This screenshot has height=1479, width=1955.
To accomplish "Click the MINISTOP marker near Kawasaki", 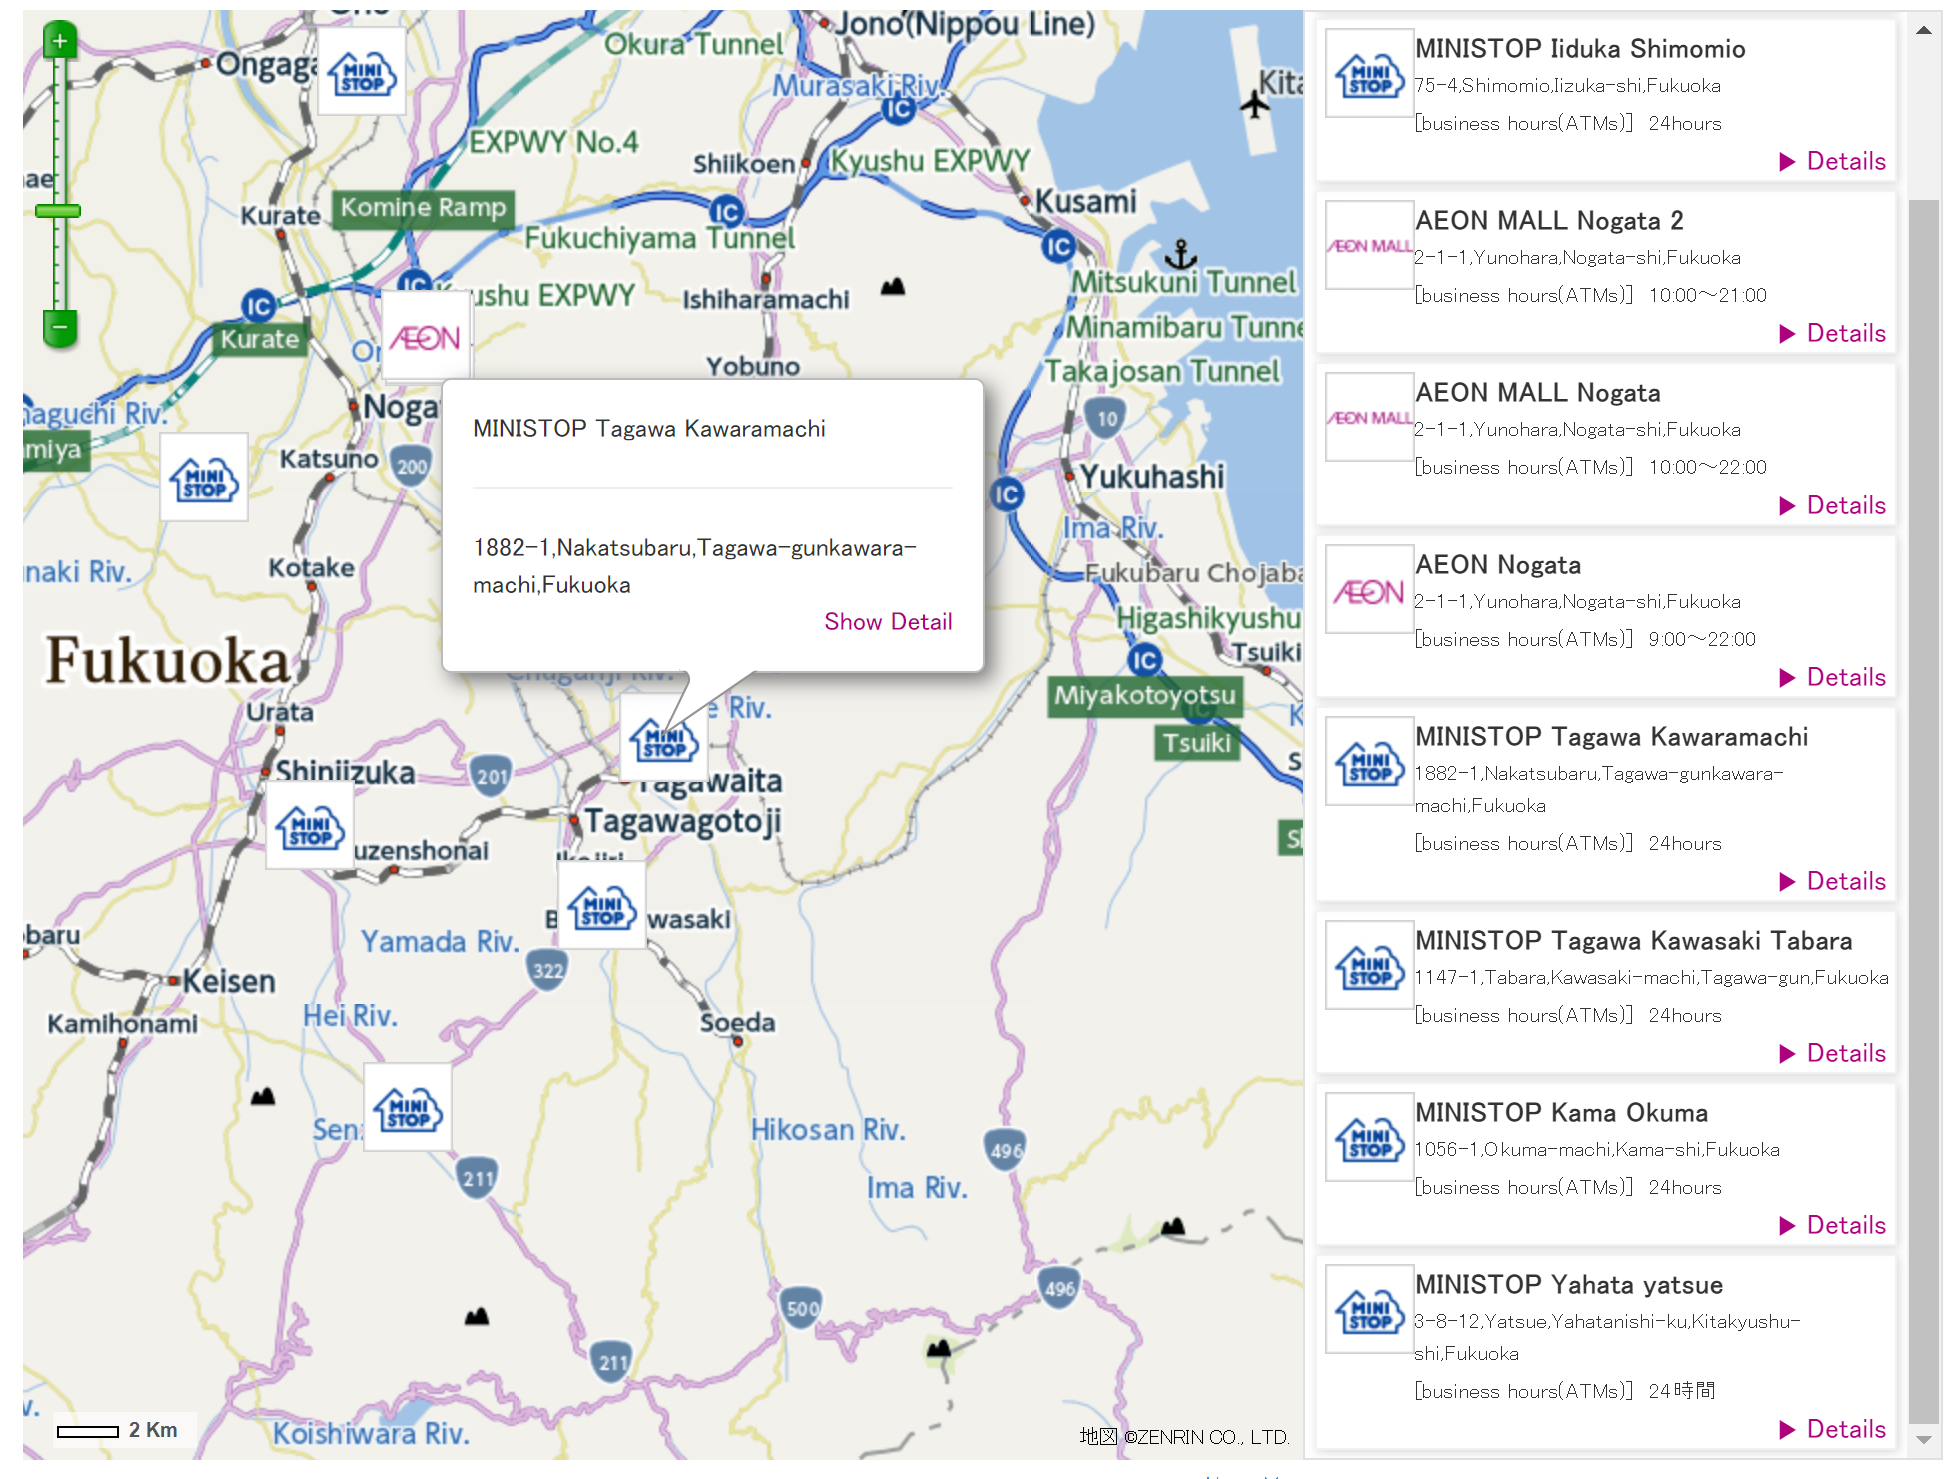I will [x=601, y=904].
